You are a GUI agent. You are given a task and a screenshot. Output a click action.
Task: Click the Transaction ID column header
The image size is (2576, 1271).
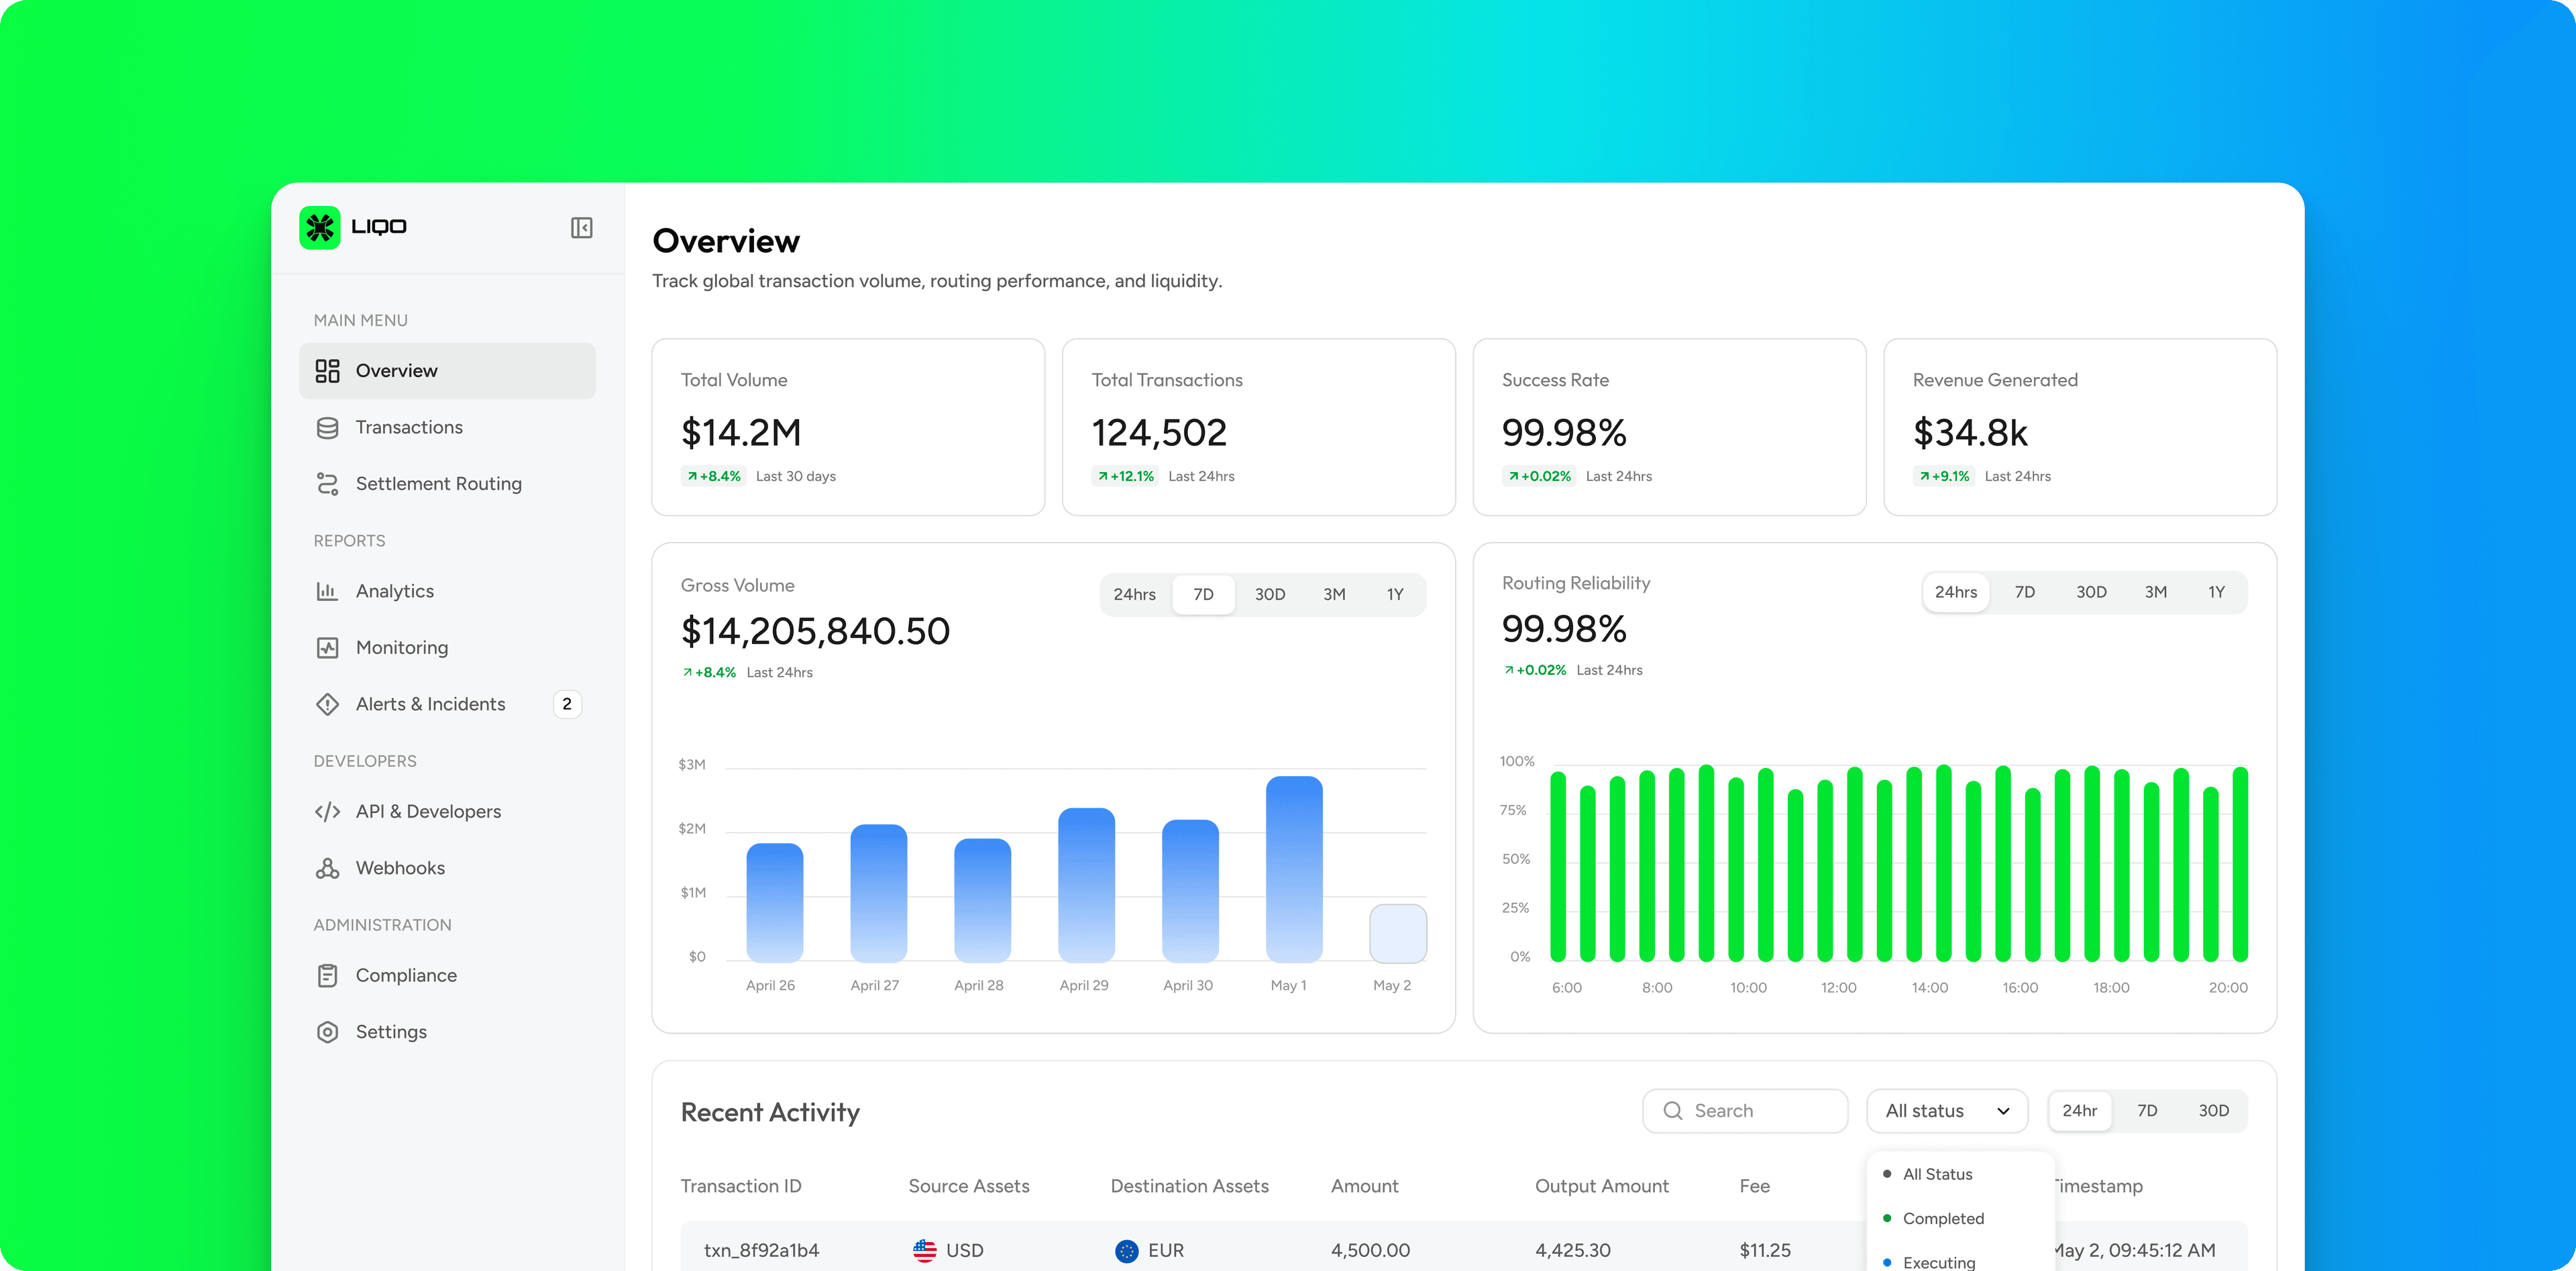click(741, 1186)
